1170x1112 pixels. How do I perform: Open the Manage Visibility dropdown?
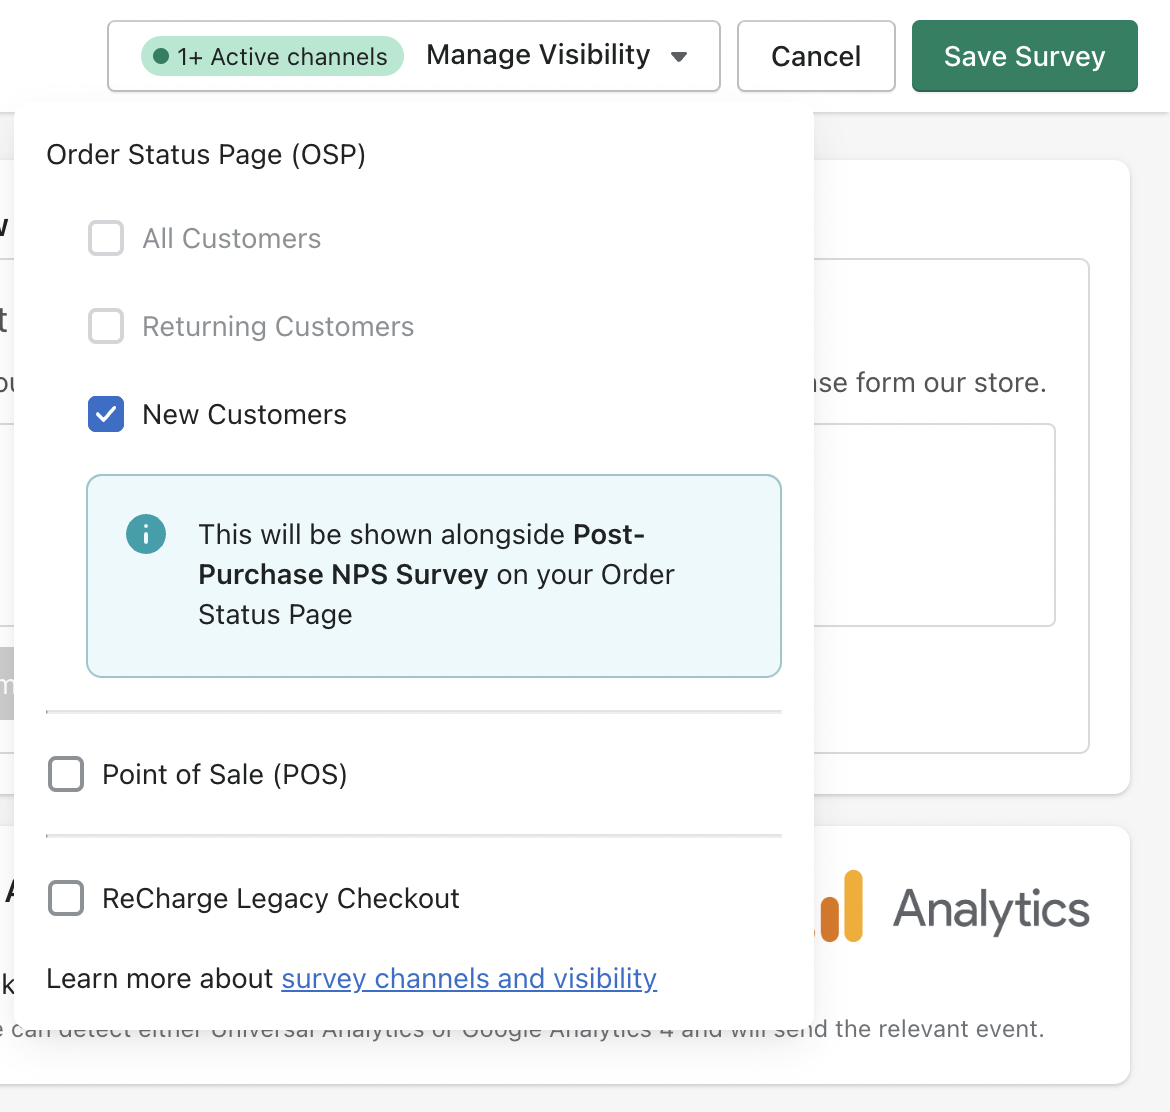click(x=414, y=56)
